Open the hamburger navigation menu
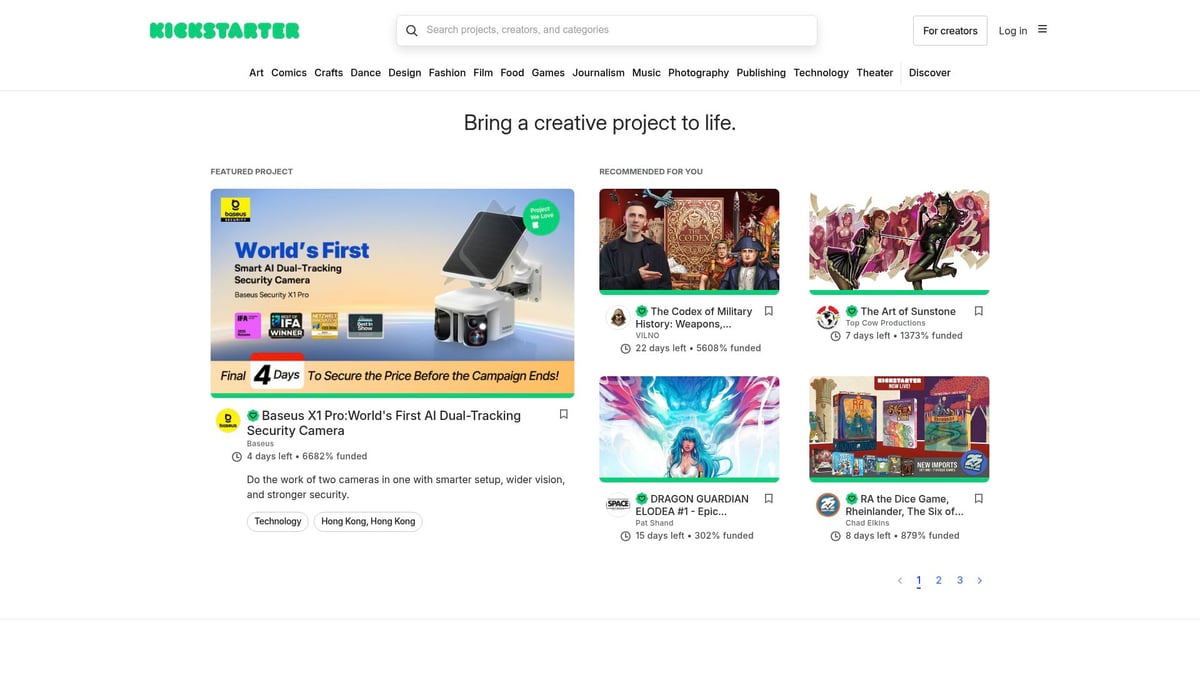1200x675 pixels. (1040, 29)
